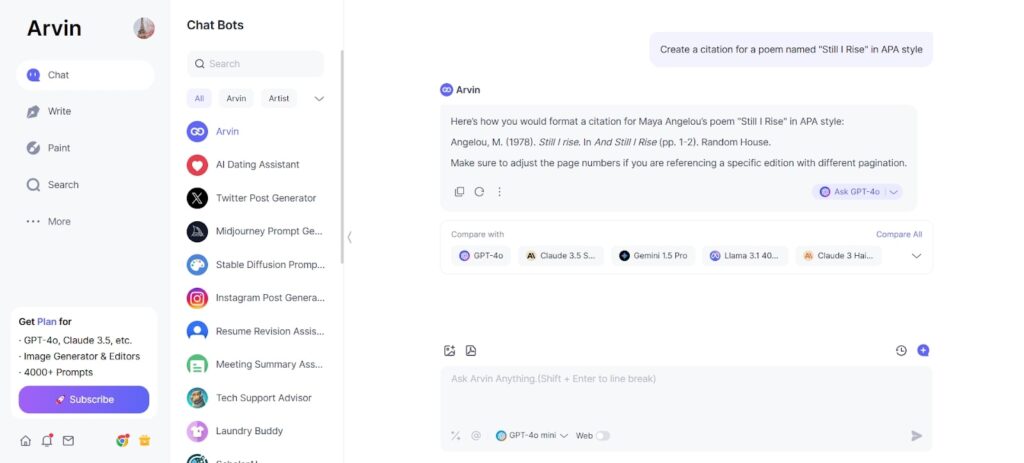Screen dimensions: 1024x463
Task: Click the gift box icon
Action: (x=144, y=441)
